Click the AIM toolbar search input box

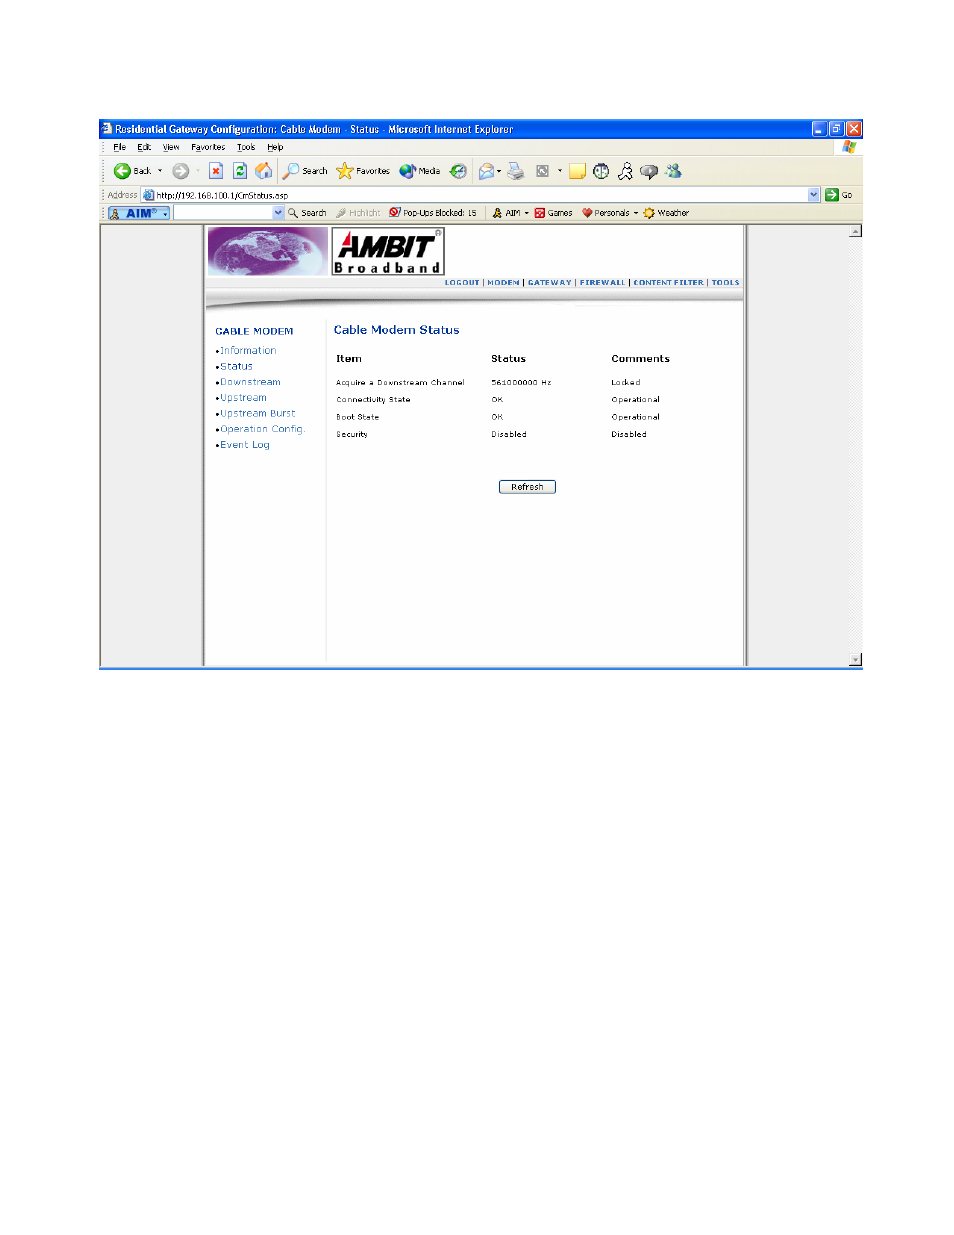click(223, 213)
